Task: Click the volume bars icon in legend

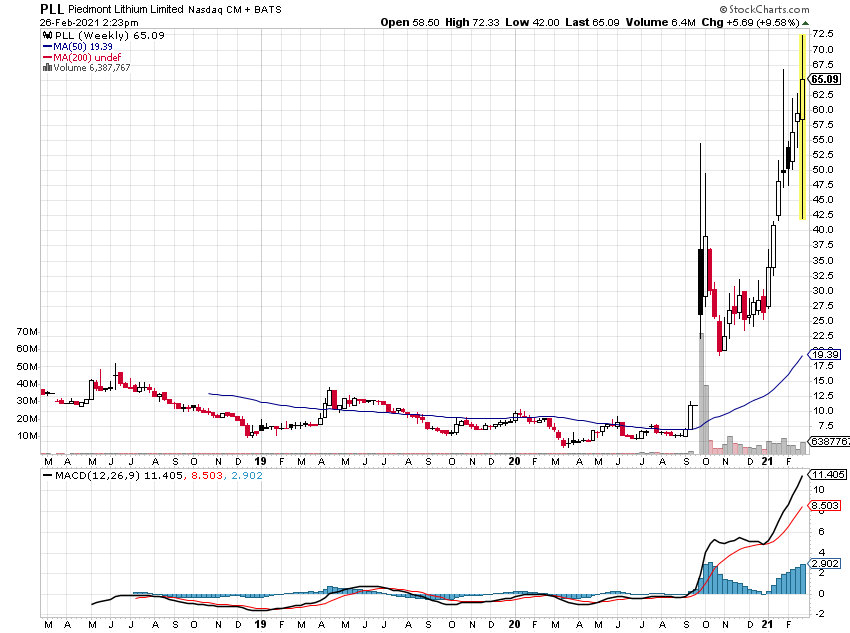Action: [47, 68]
